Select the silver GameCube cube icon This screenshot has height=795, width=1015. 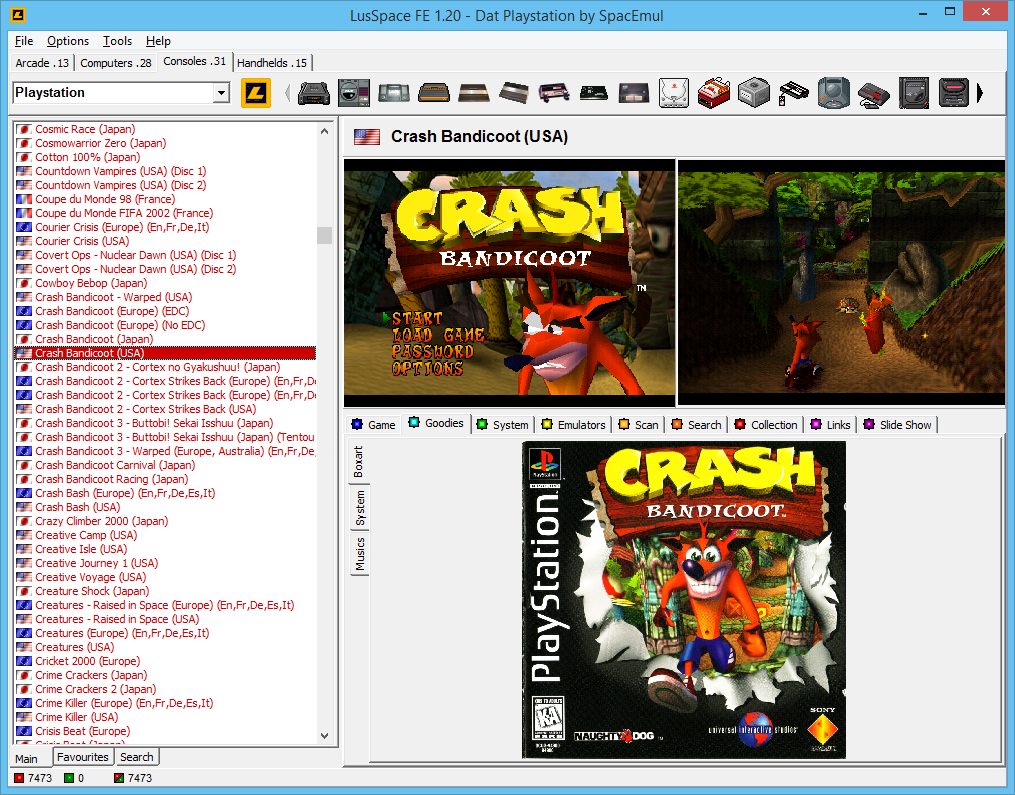754,93
